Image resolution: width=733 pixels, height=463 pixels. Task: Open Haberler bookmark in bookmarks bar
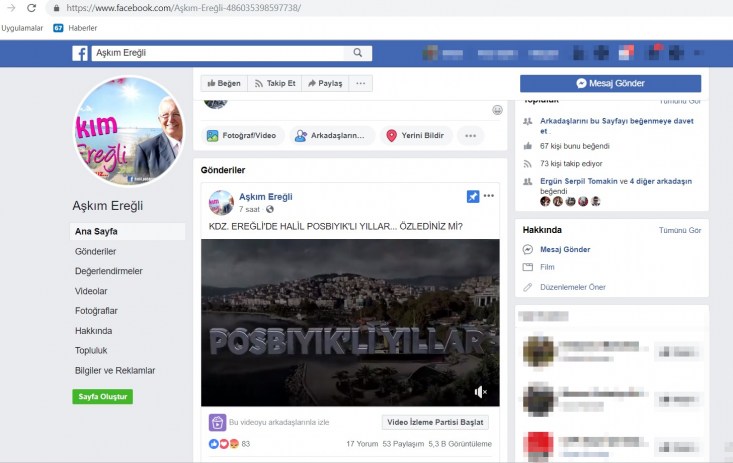(75, 28)
